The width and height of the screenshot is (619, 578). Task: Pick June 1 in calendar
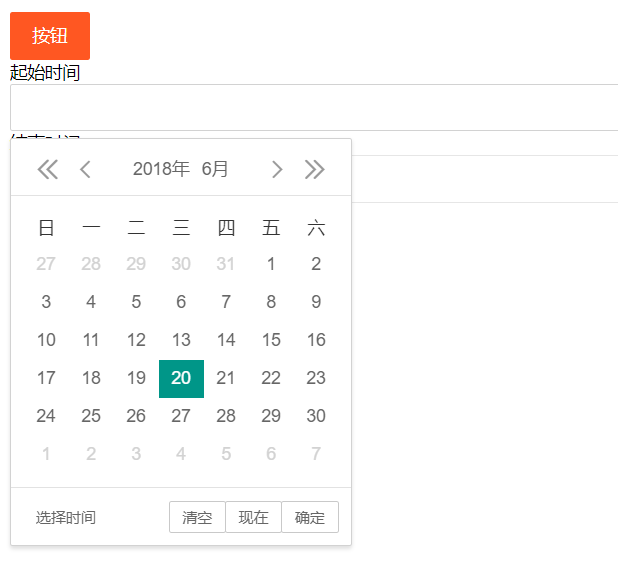271,265
